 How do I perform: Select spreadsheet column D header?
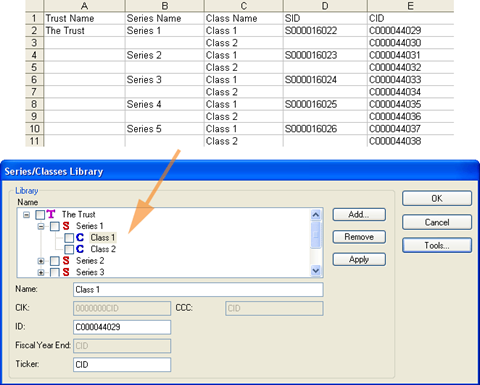point(325,6)
